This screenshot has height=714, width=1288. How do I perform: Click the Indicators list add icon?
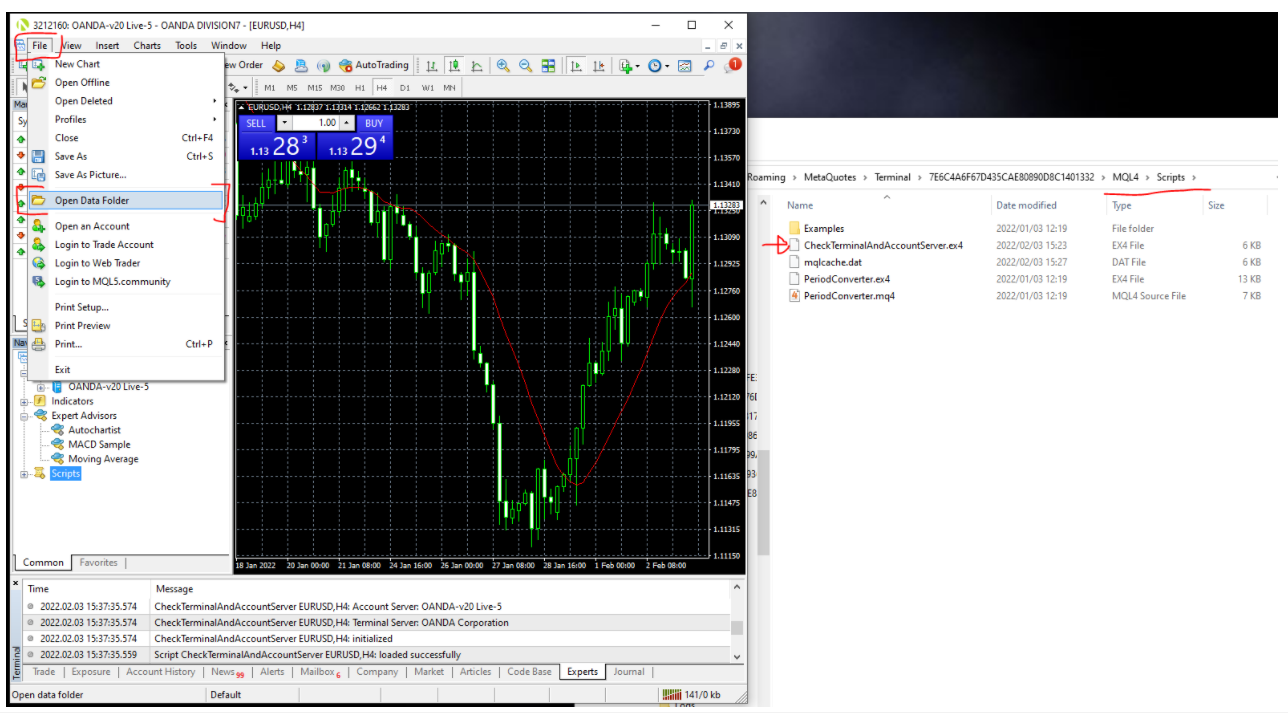[626, 66]
